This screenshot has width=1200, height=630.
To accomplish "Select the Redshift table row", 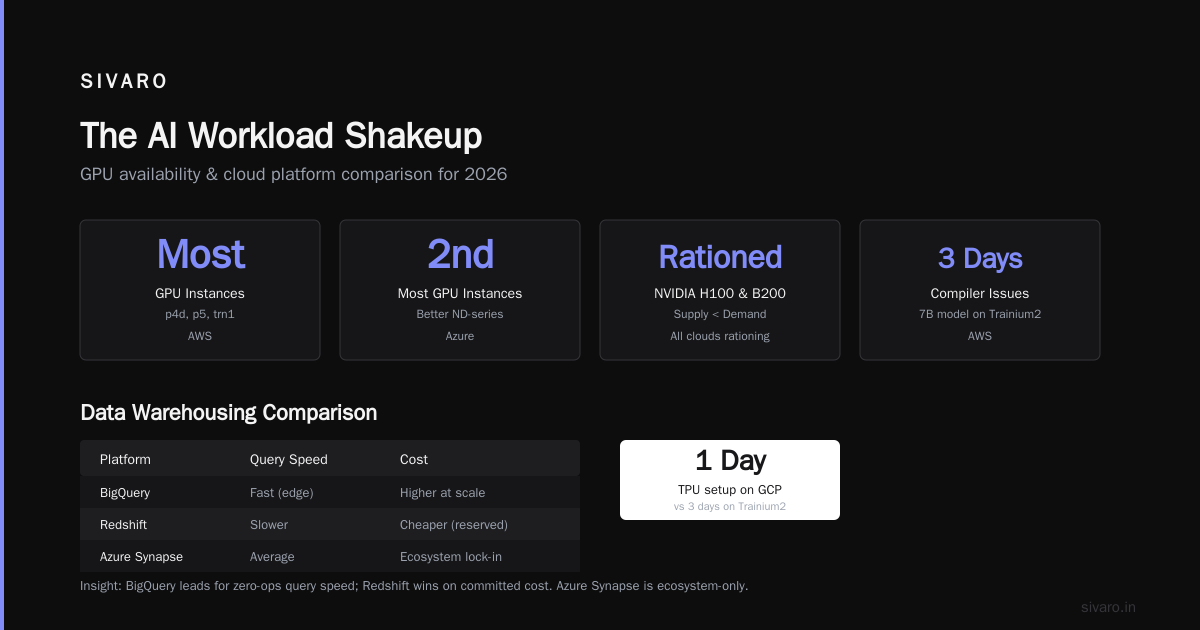I will pos(330,524).
